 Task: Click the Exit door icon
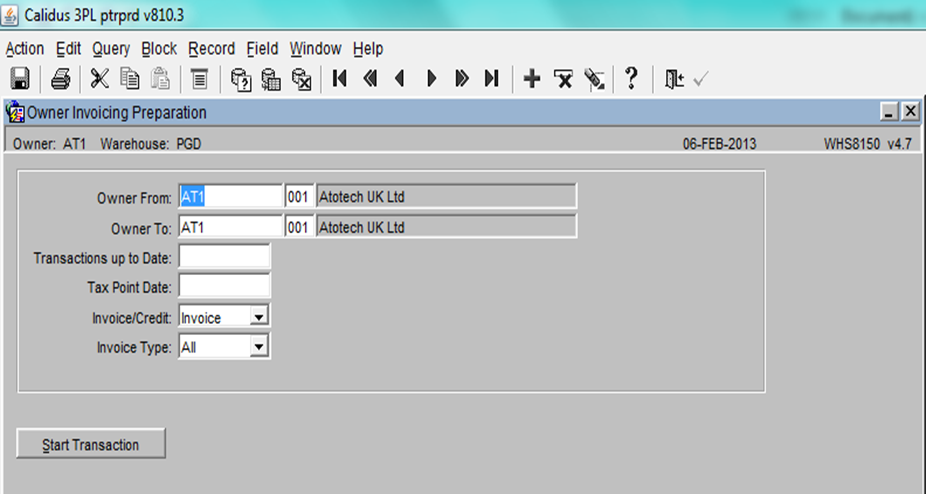pyautogui.click(x=674, y=79)
